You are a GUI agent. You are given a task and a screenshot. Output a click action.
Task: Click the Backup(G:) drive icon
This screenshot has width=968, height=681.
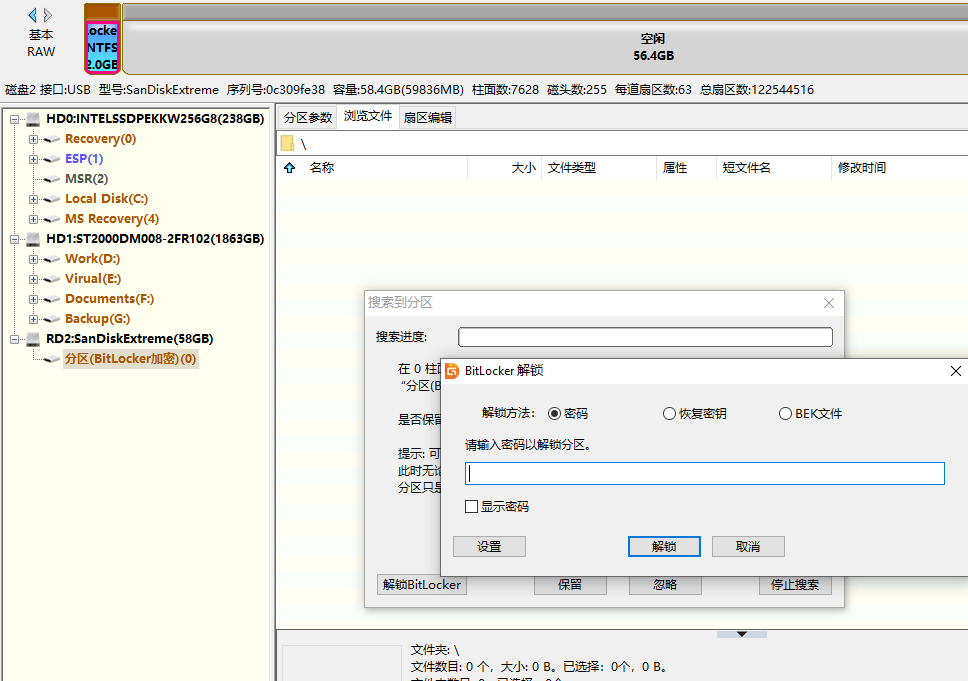pyautogui.click(x=51, y=320)
